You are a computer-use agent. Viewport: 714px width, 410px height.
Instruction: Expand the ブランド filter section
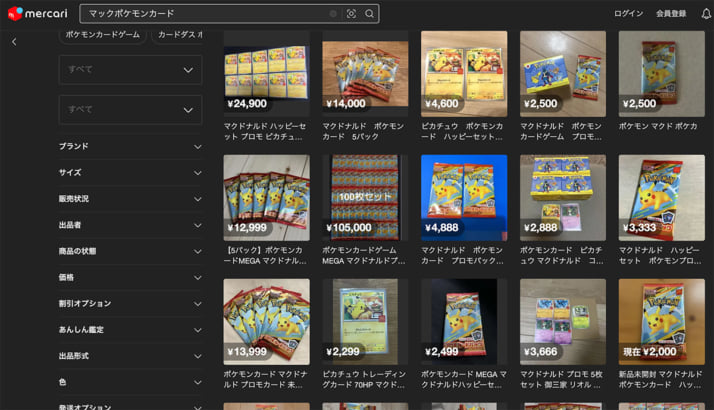(130, 146)
